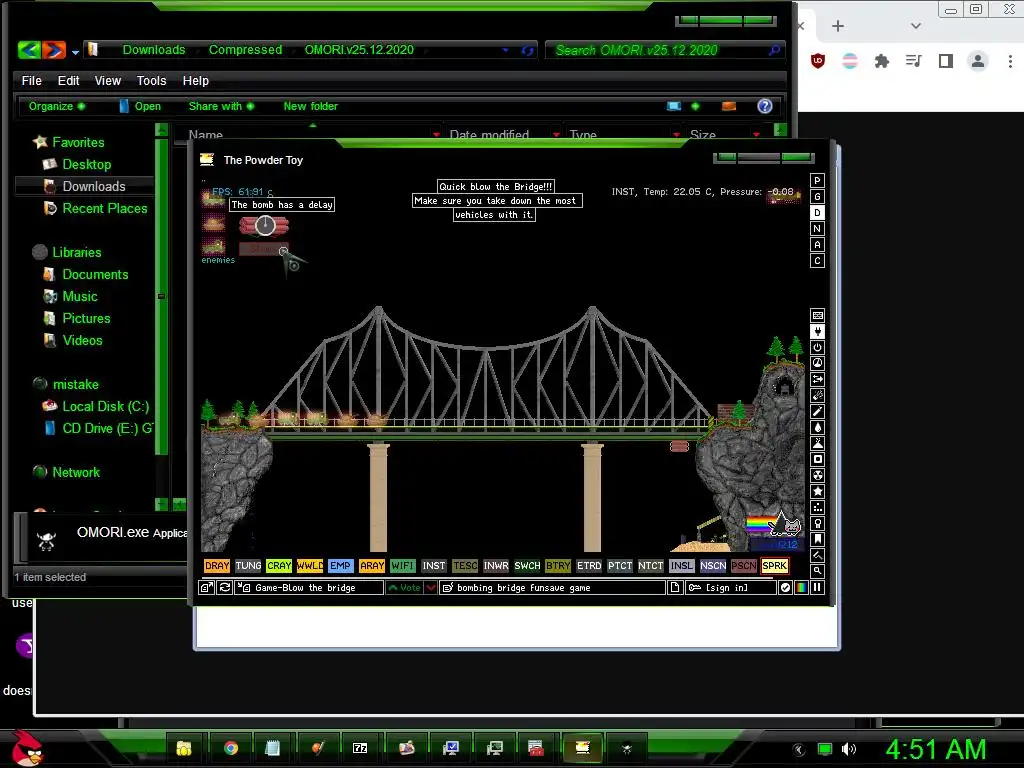
Task: Click the bombing bridge funsave game tags field
Action: (552, 588)
